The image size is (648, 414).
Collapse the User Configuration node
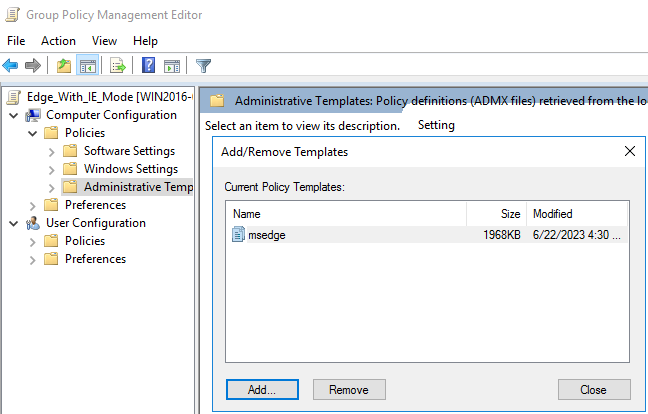pyautogui.click(x=14, y=224)
